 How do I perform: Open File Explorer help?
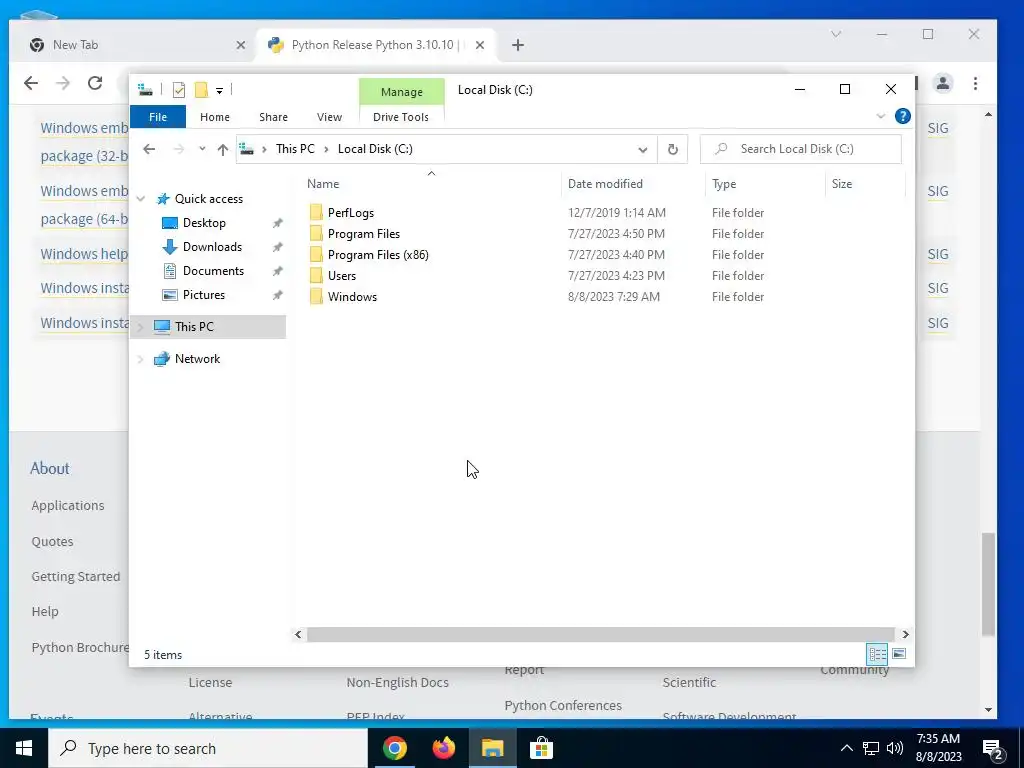(x=903, y=116)
